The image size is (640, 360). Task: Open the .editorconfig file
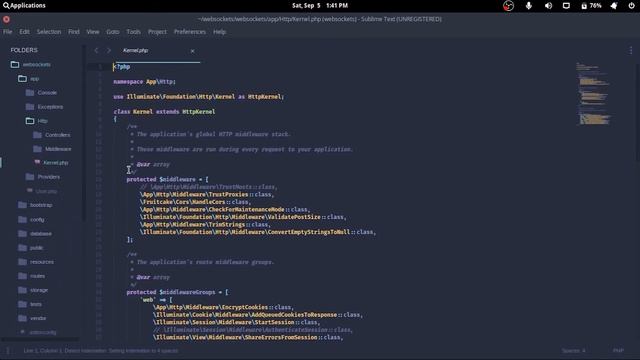pos(42,332)
